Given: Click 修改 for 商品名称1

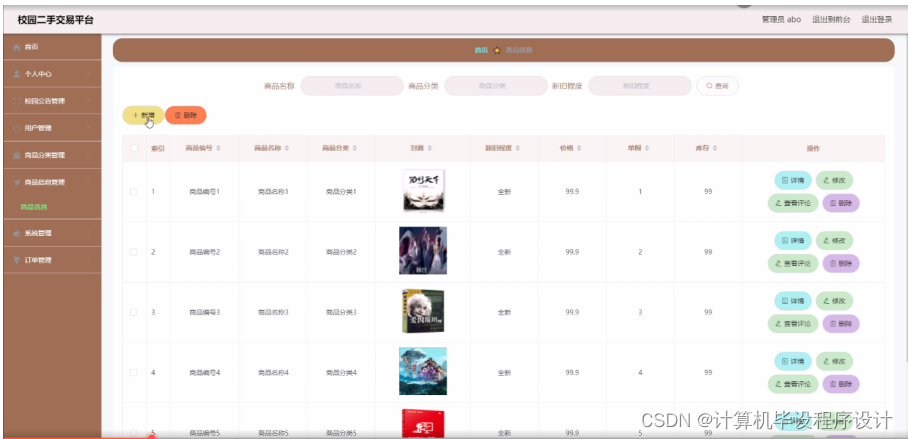Looking at the screenshot, I should pos(834,180).
